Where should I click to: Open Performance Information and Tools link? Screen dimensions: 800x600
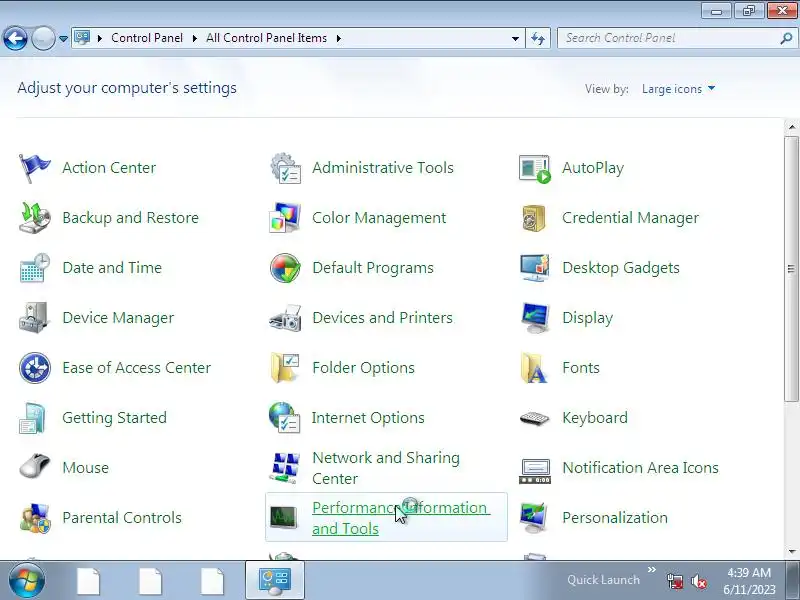[401, 518]
